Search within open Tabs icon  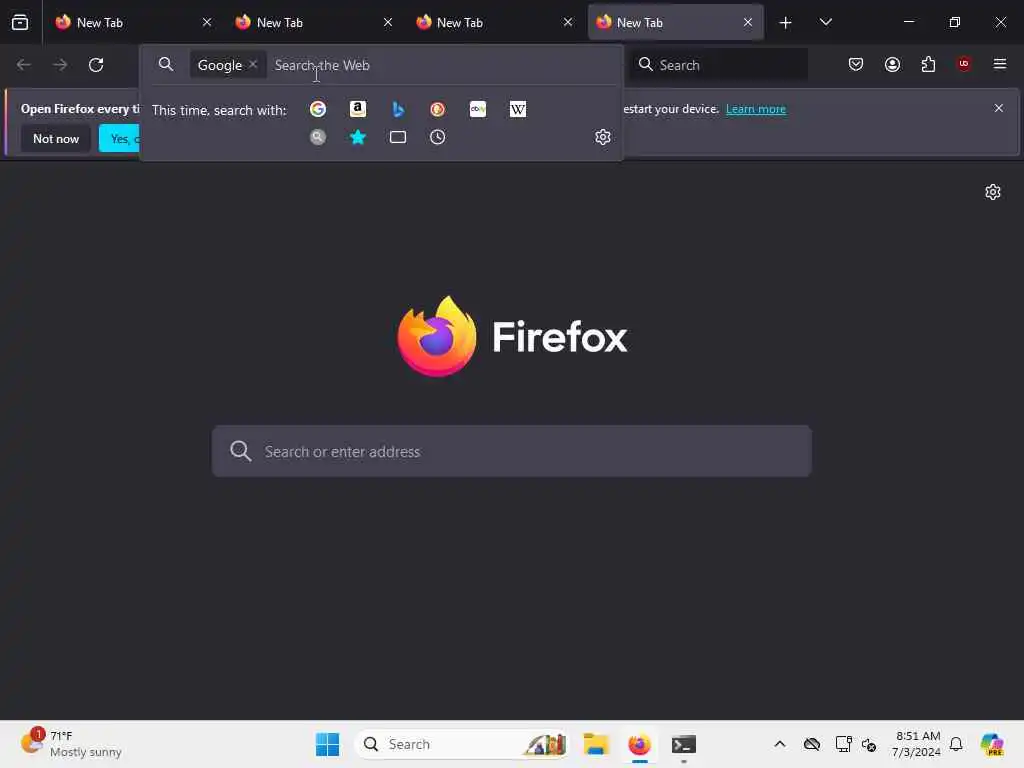click(398, 137)
